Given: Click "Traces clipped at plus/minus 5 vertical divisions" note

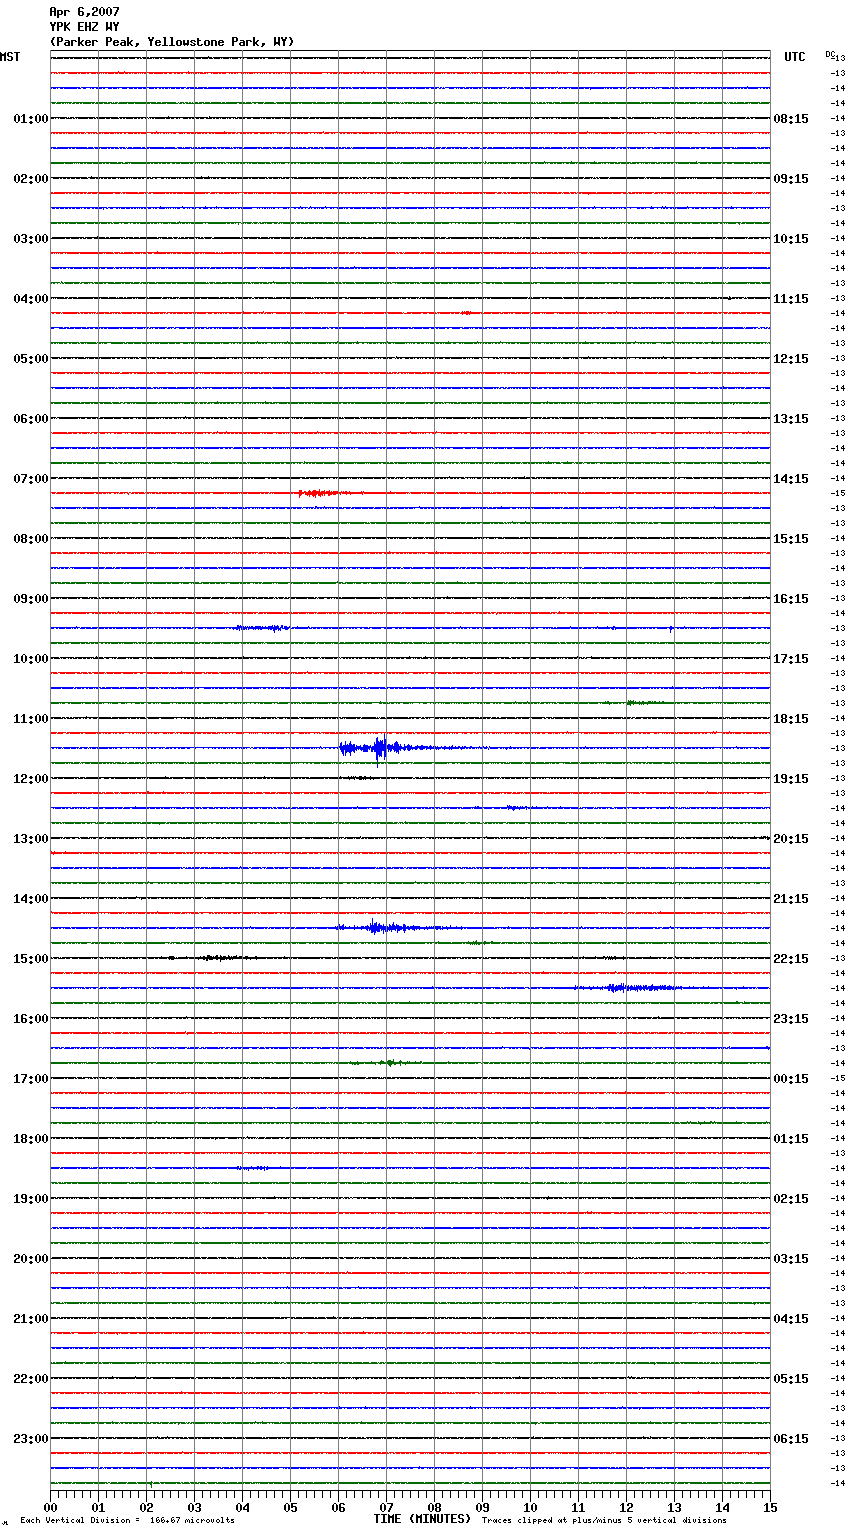Looking at the screenshot, I should coord(604,1521).
